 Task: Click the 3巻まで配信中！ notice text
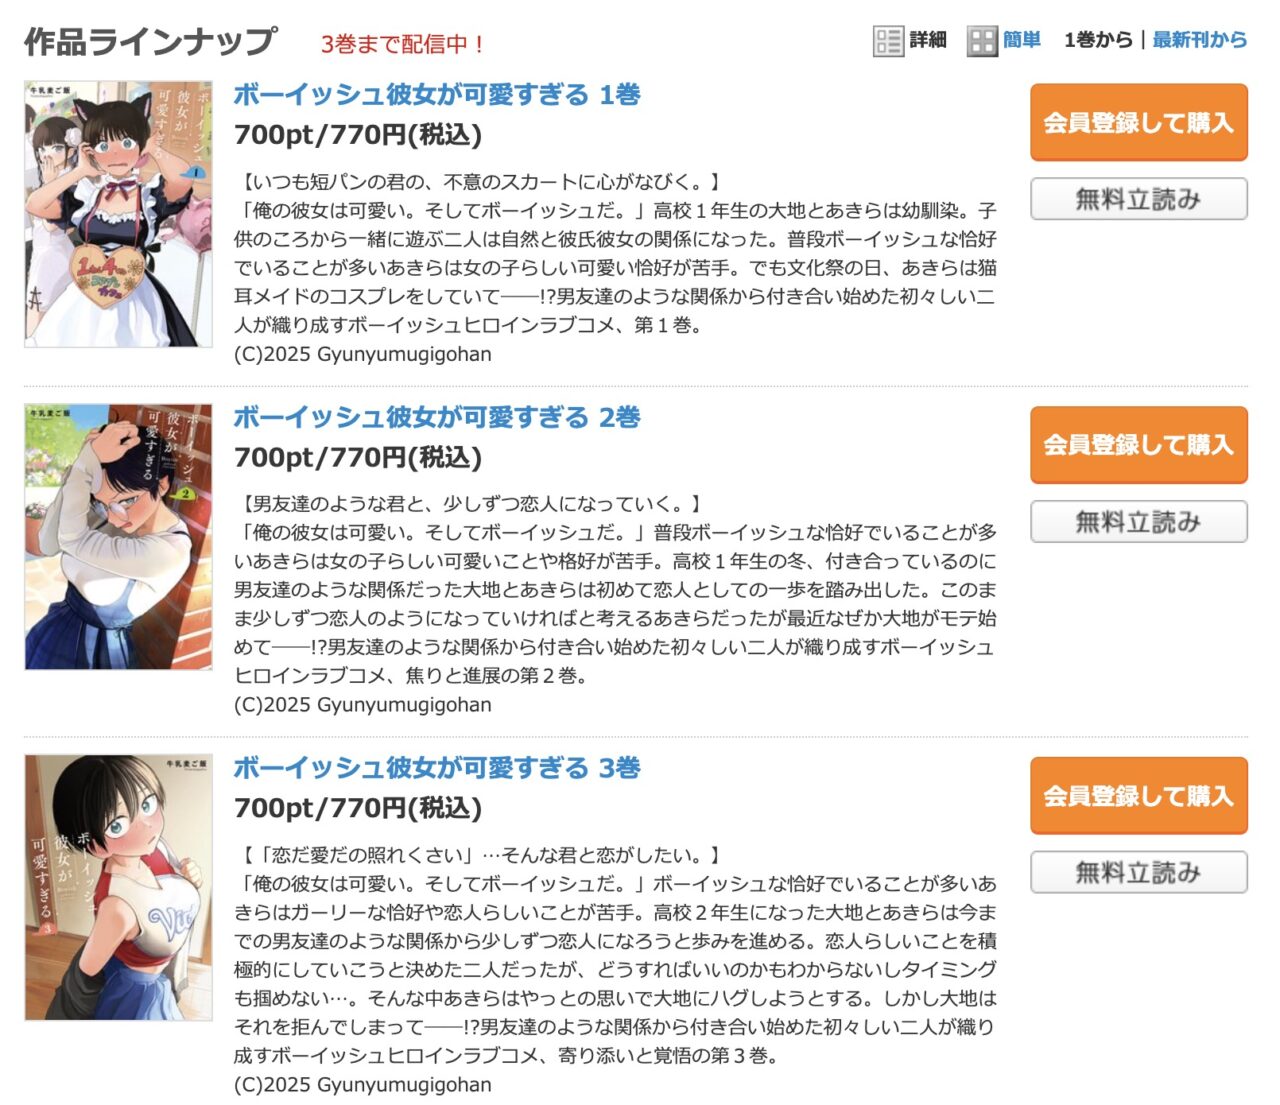pyautogui.click(x=404, y=44)
